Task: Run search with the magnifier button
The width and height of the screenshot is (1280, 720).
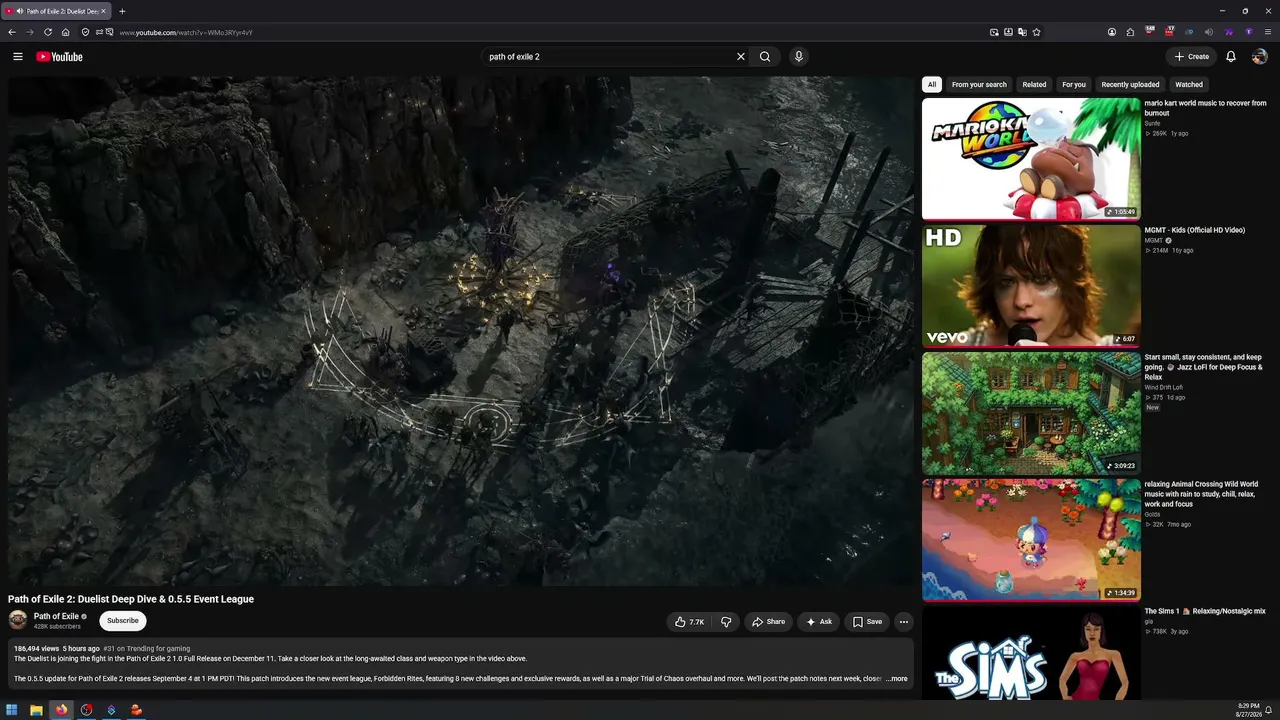Action: tap(765, 57)
